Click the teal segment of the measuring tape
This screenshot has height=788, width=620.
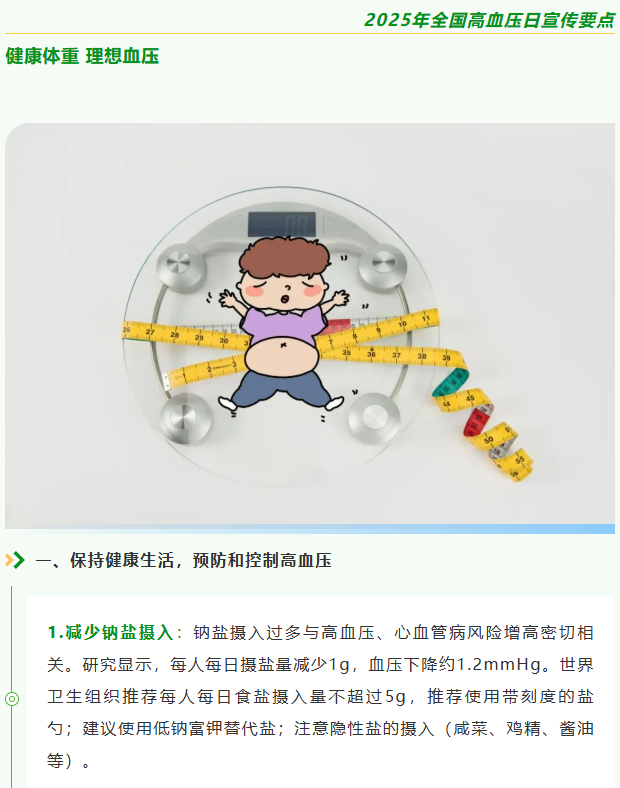coord(450,383)
